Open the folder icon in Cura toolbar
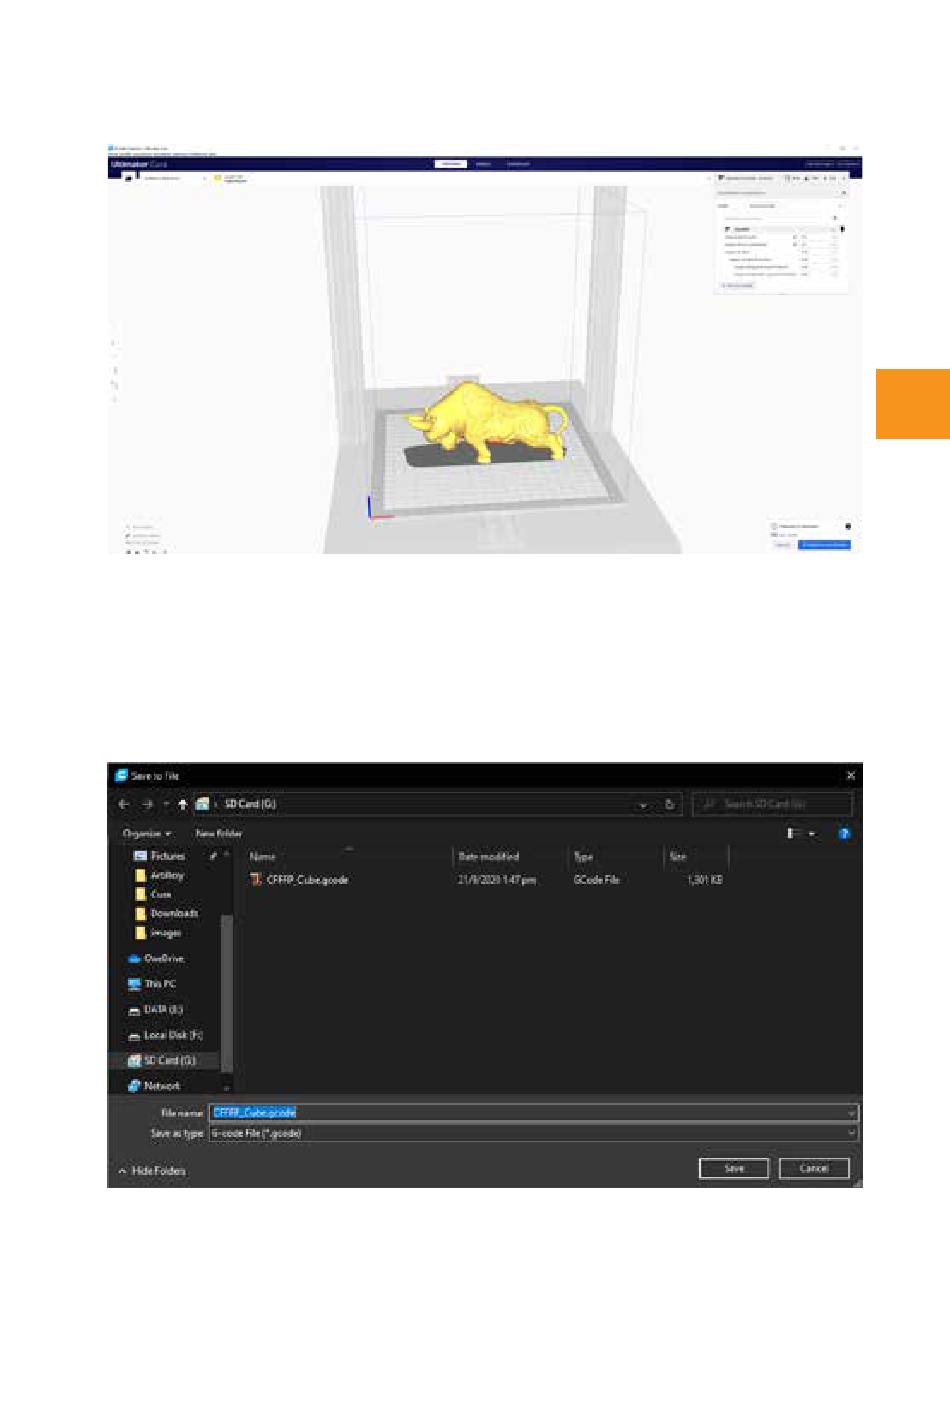Viewport: 950px width, 1415px height. [128, 178]
